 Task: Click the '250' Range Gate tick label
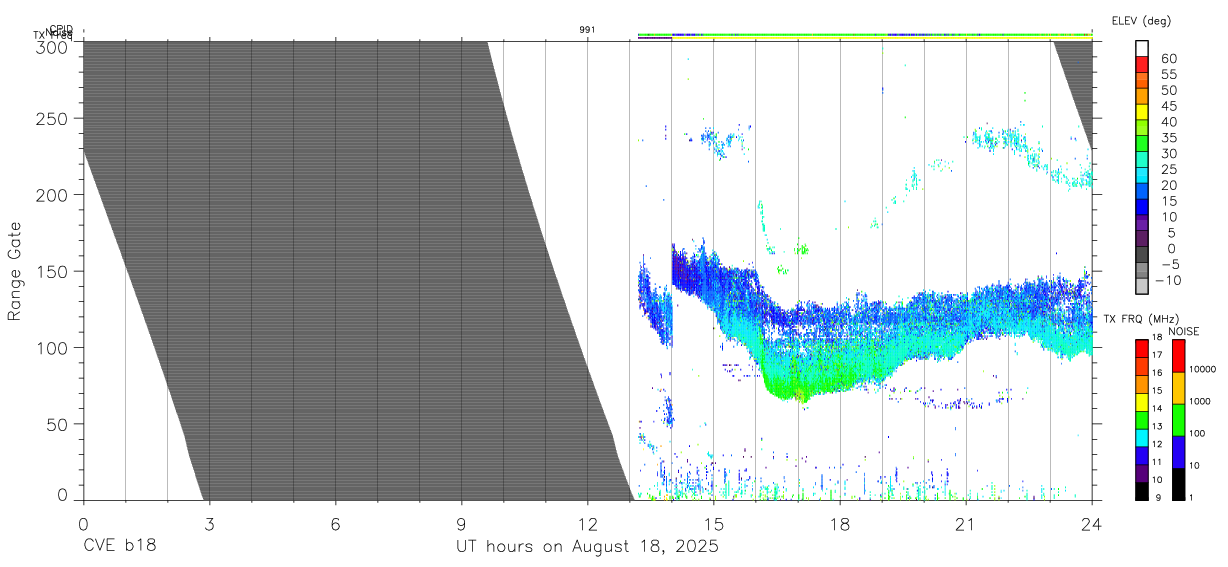click(54, 119)
